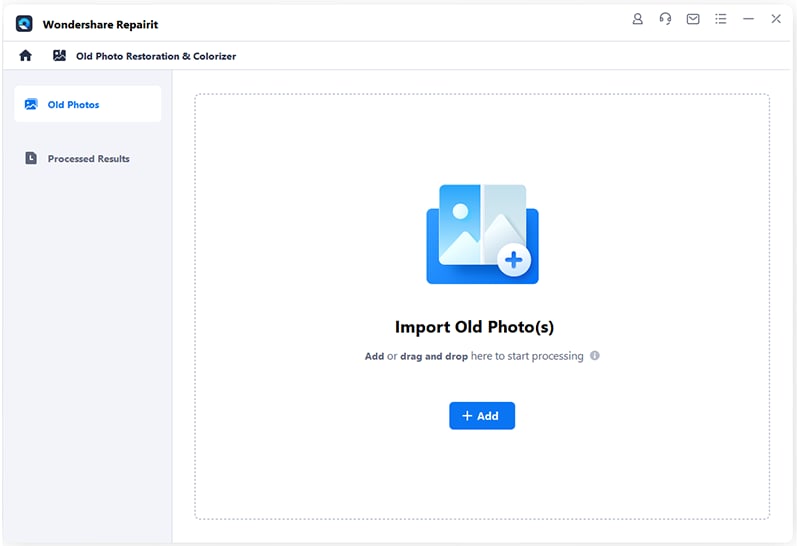Click the 'Import Old Photo(s)' heading
The height and width of the screenshot is (546, 800).
474,327
